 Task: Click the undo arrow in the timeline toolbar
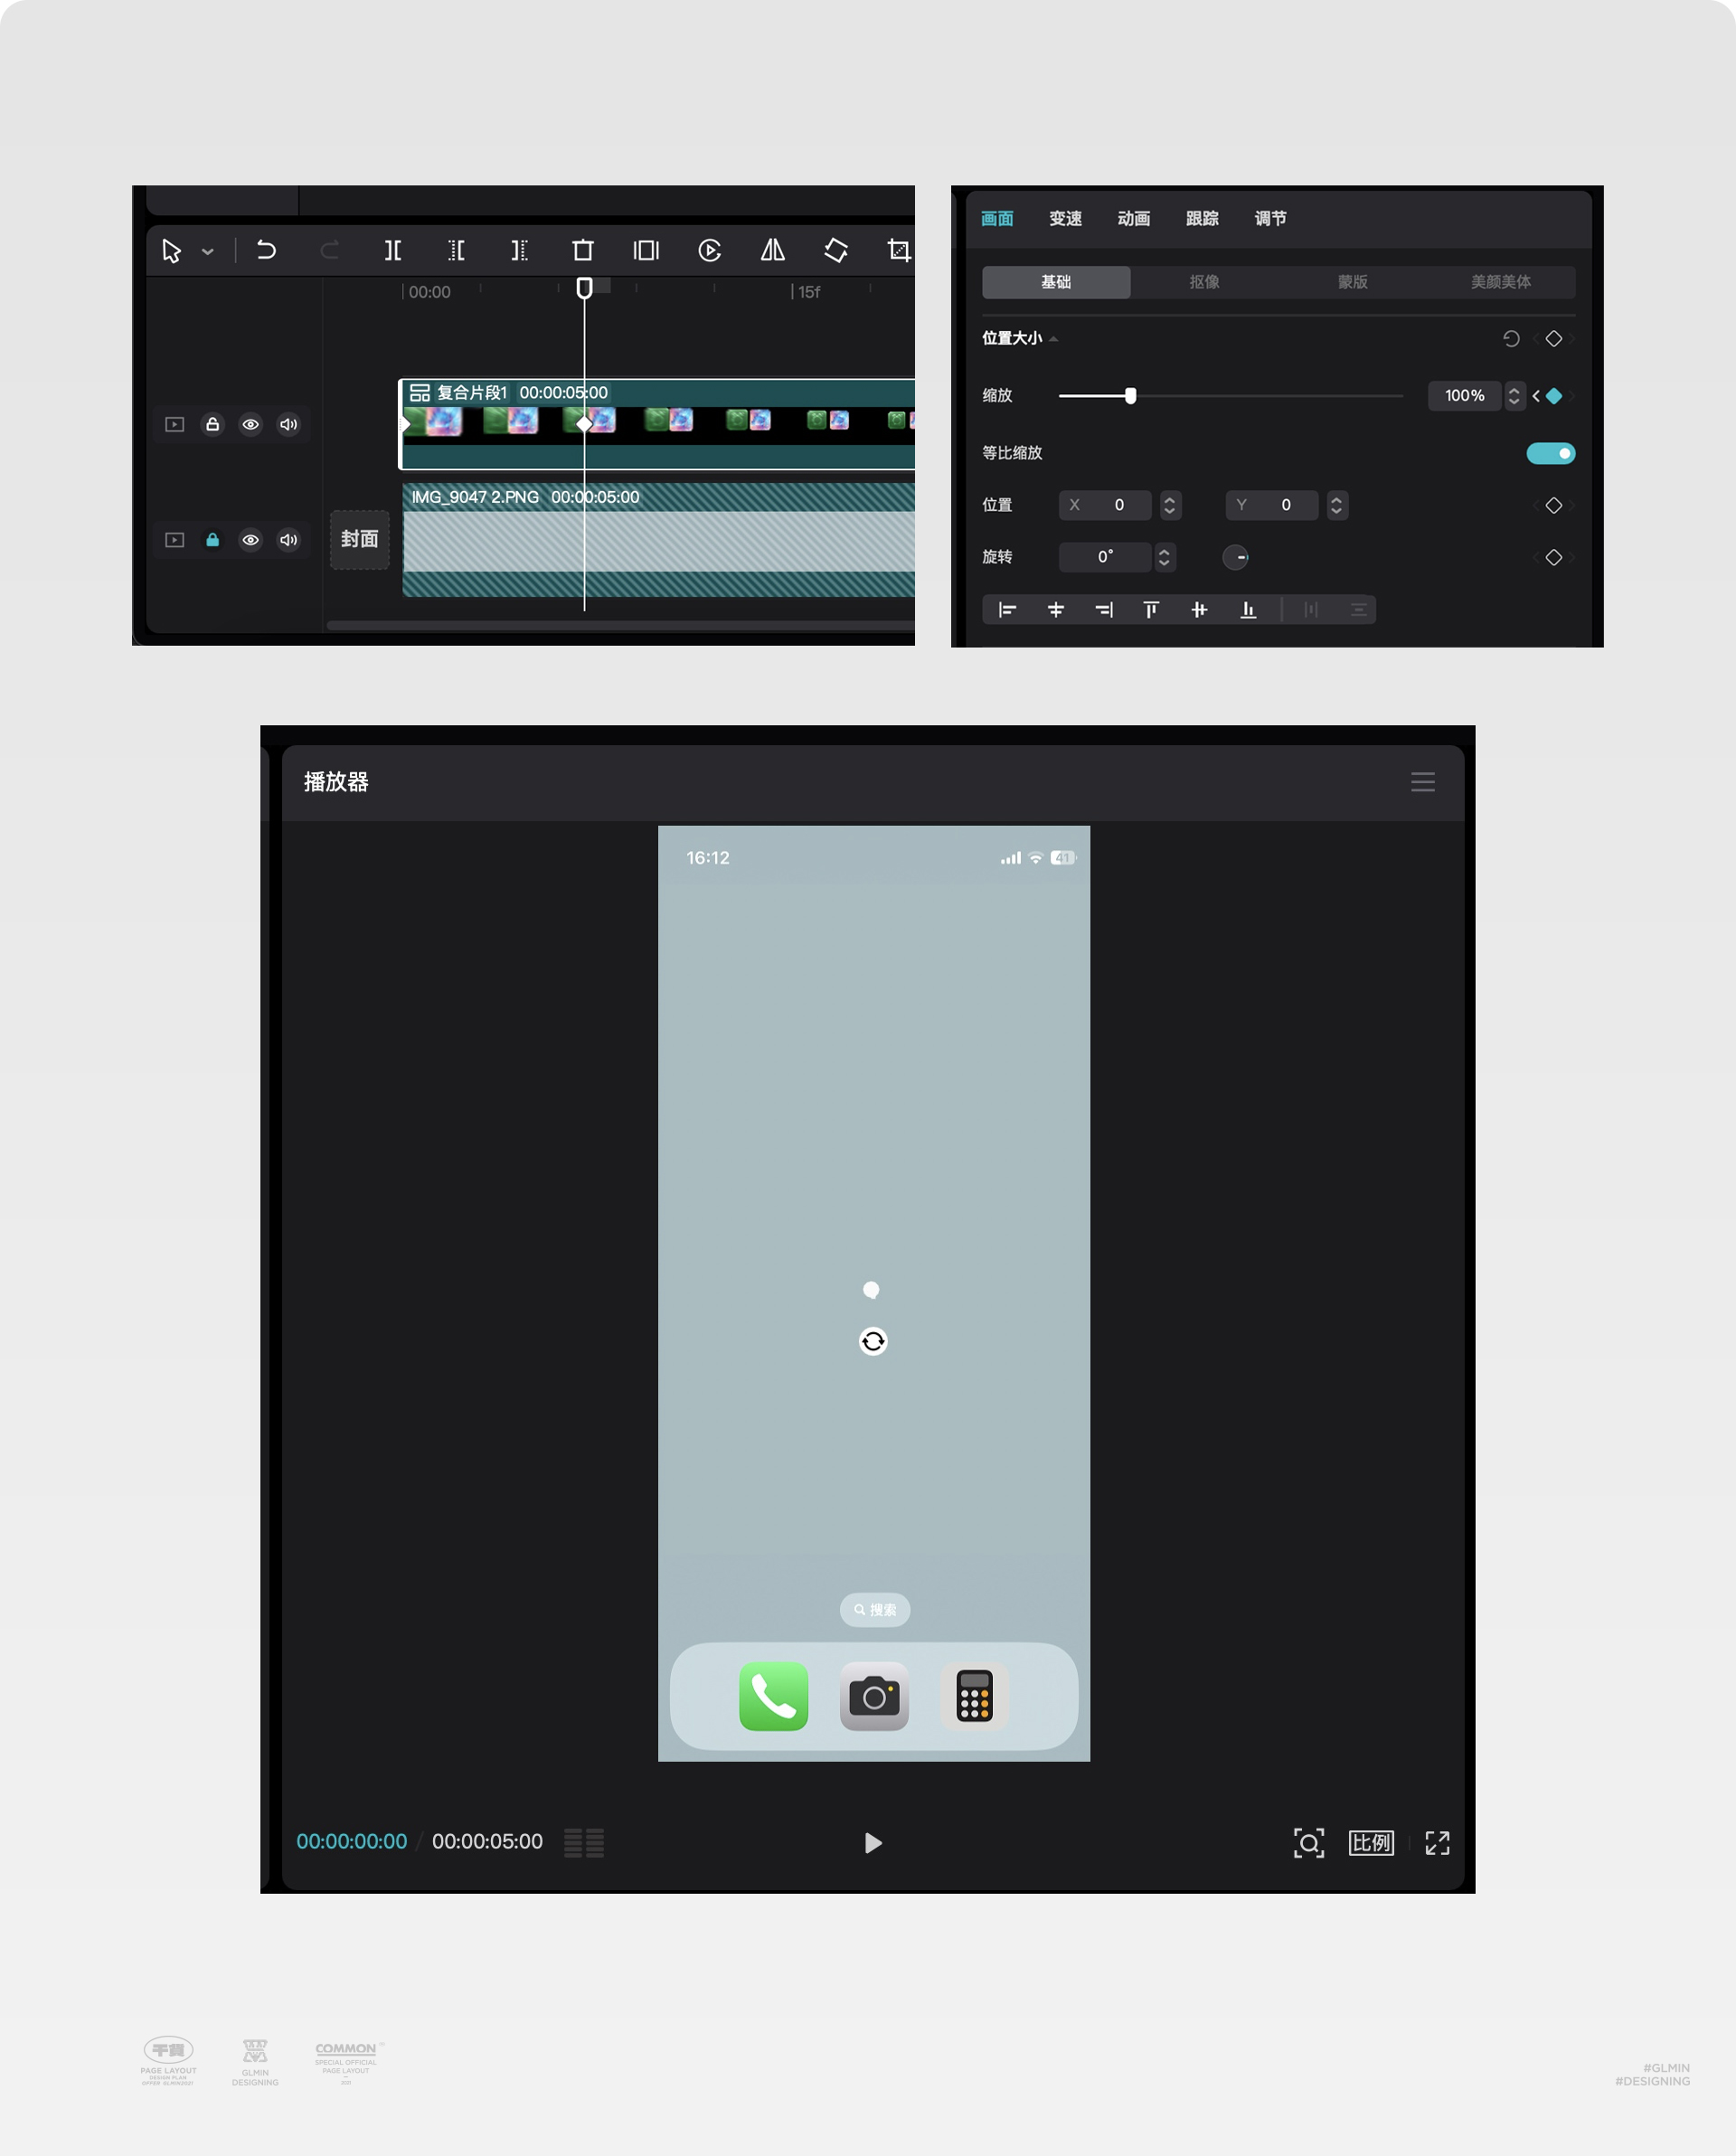tap(266, 250)
